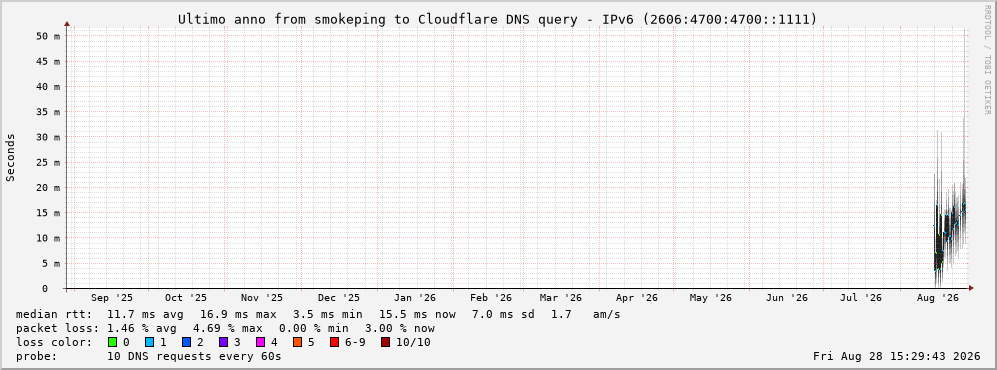Click the Apr '26 axis label

coord(636,298)
